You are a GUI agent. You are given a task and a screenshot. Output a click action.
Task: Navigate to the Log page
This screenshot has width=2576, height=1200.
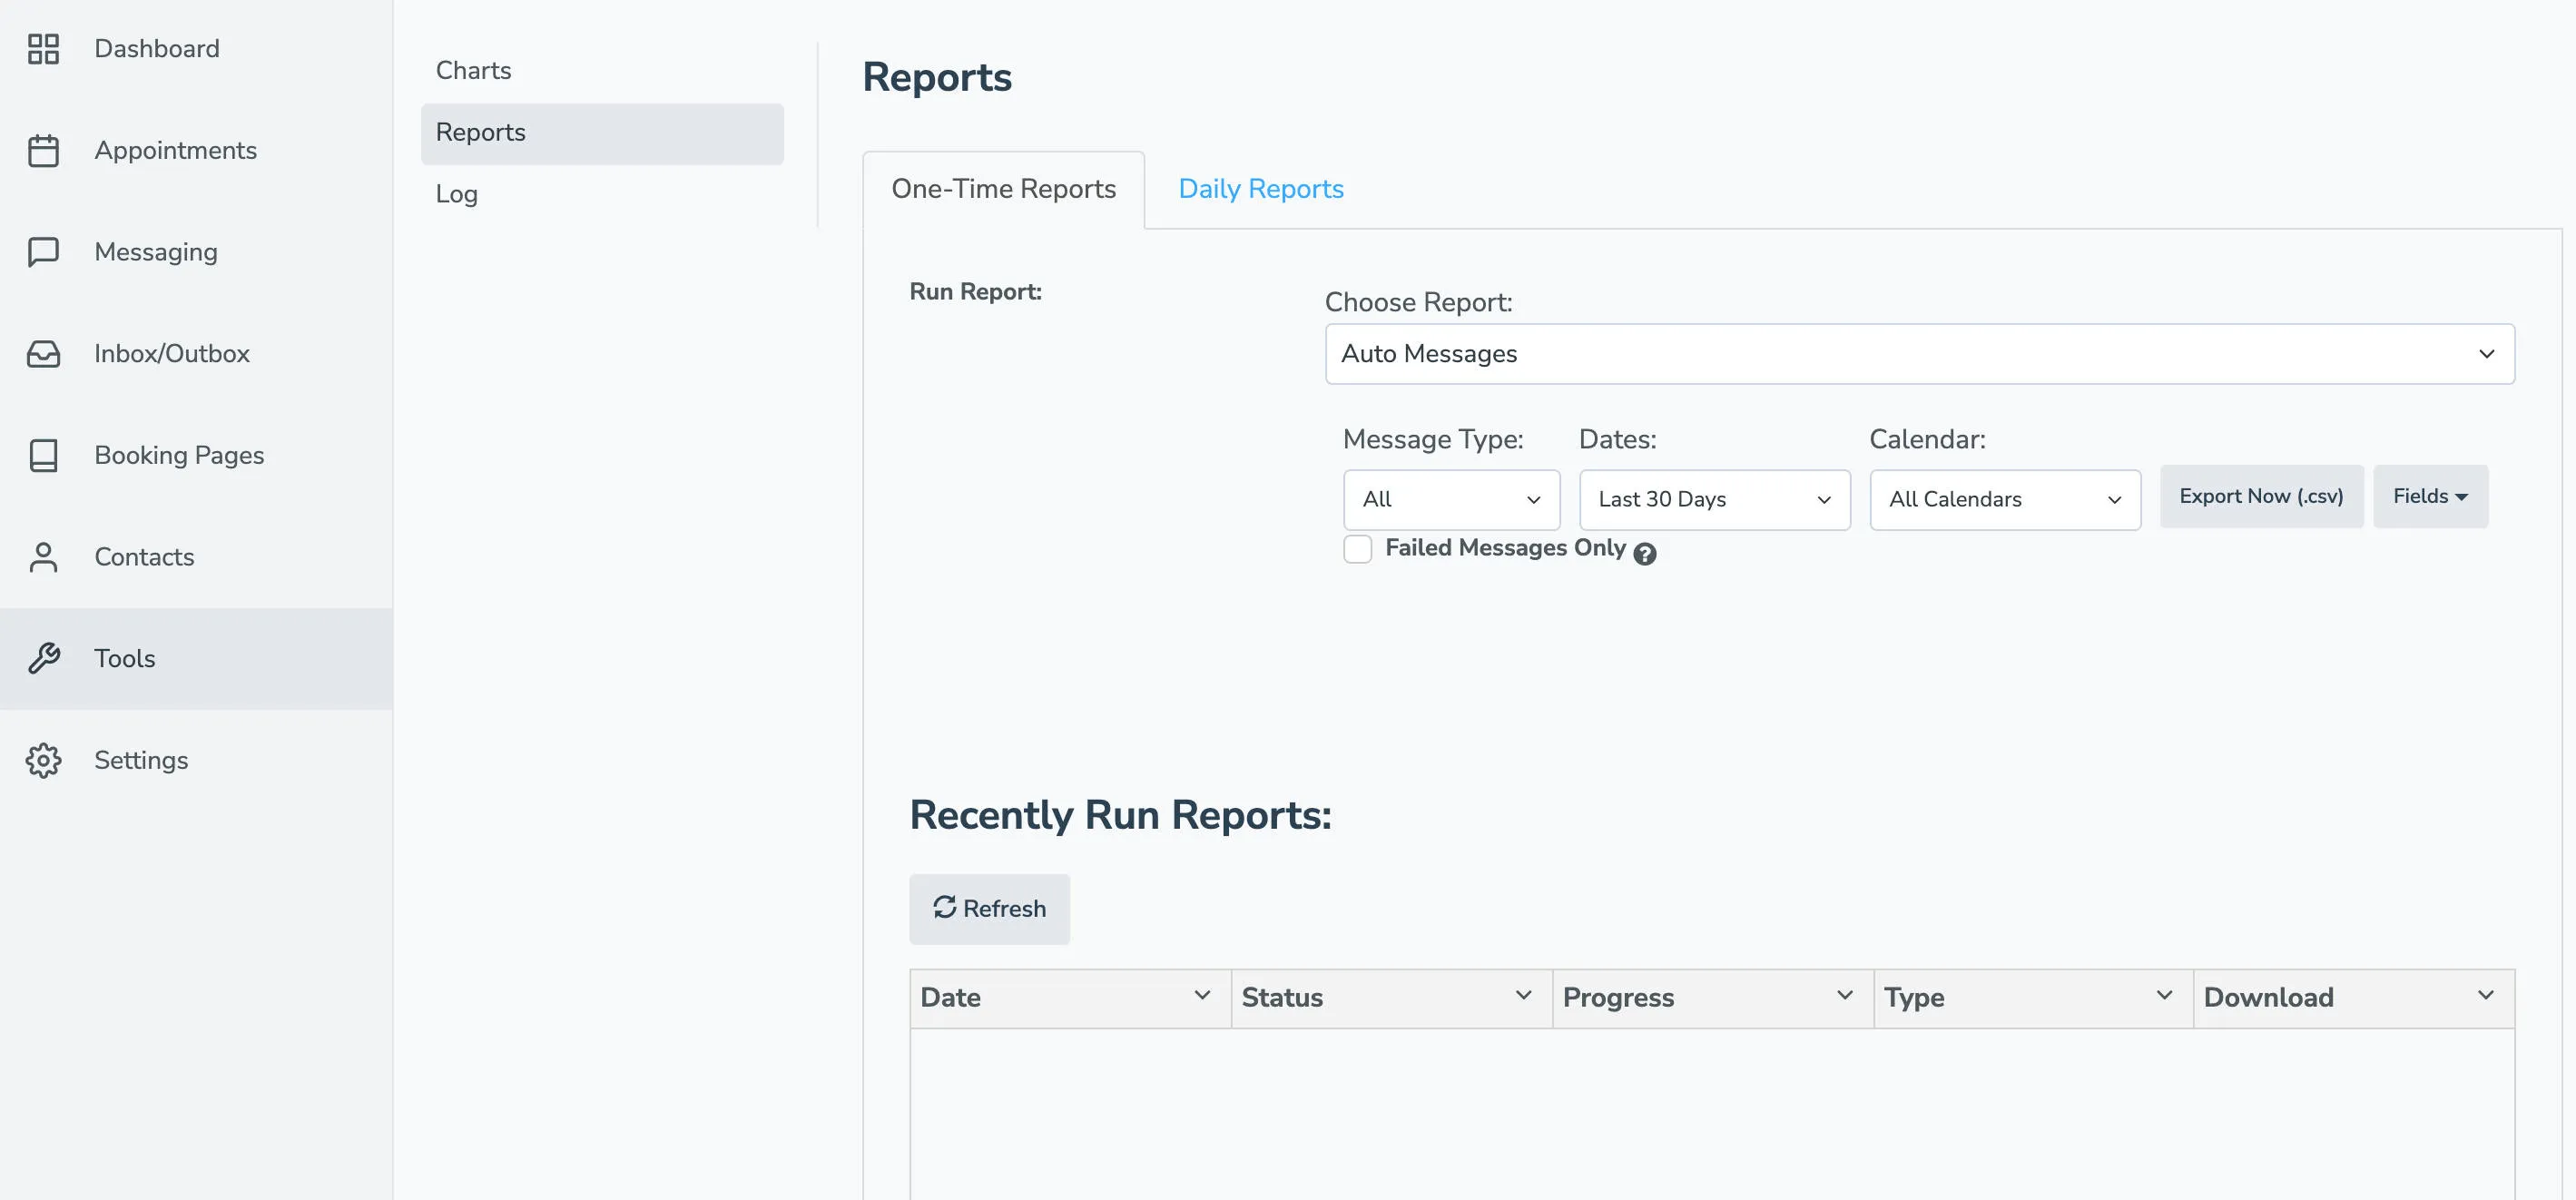pos(456,194)
